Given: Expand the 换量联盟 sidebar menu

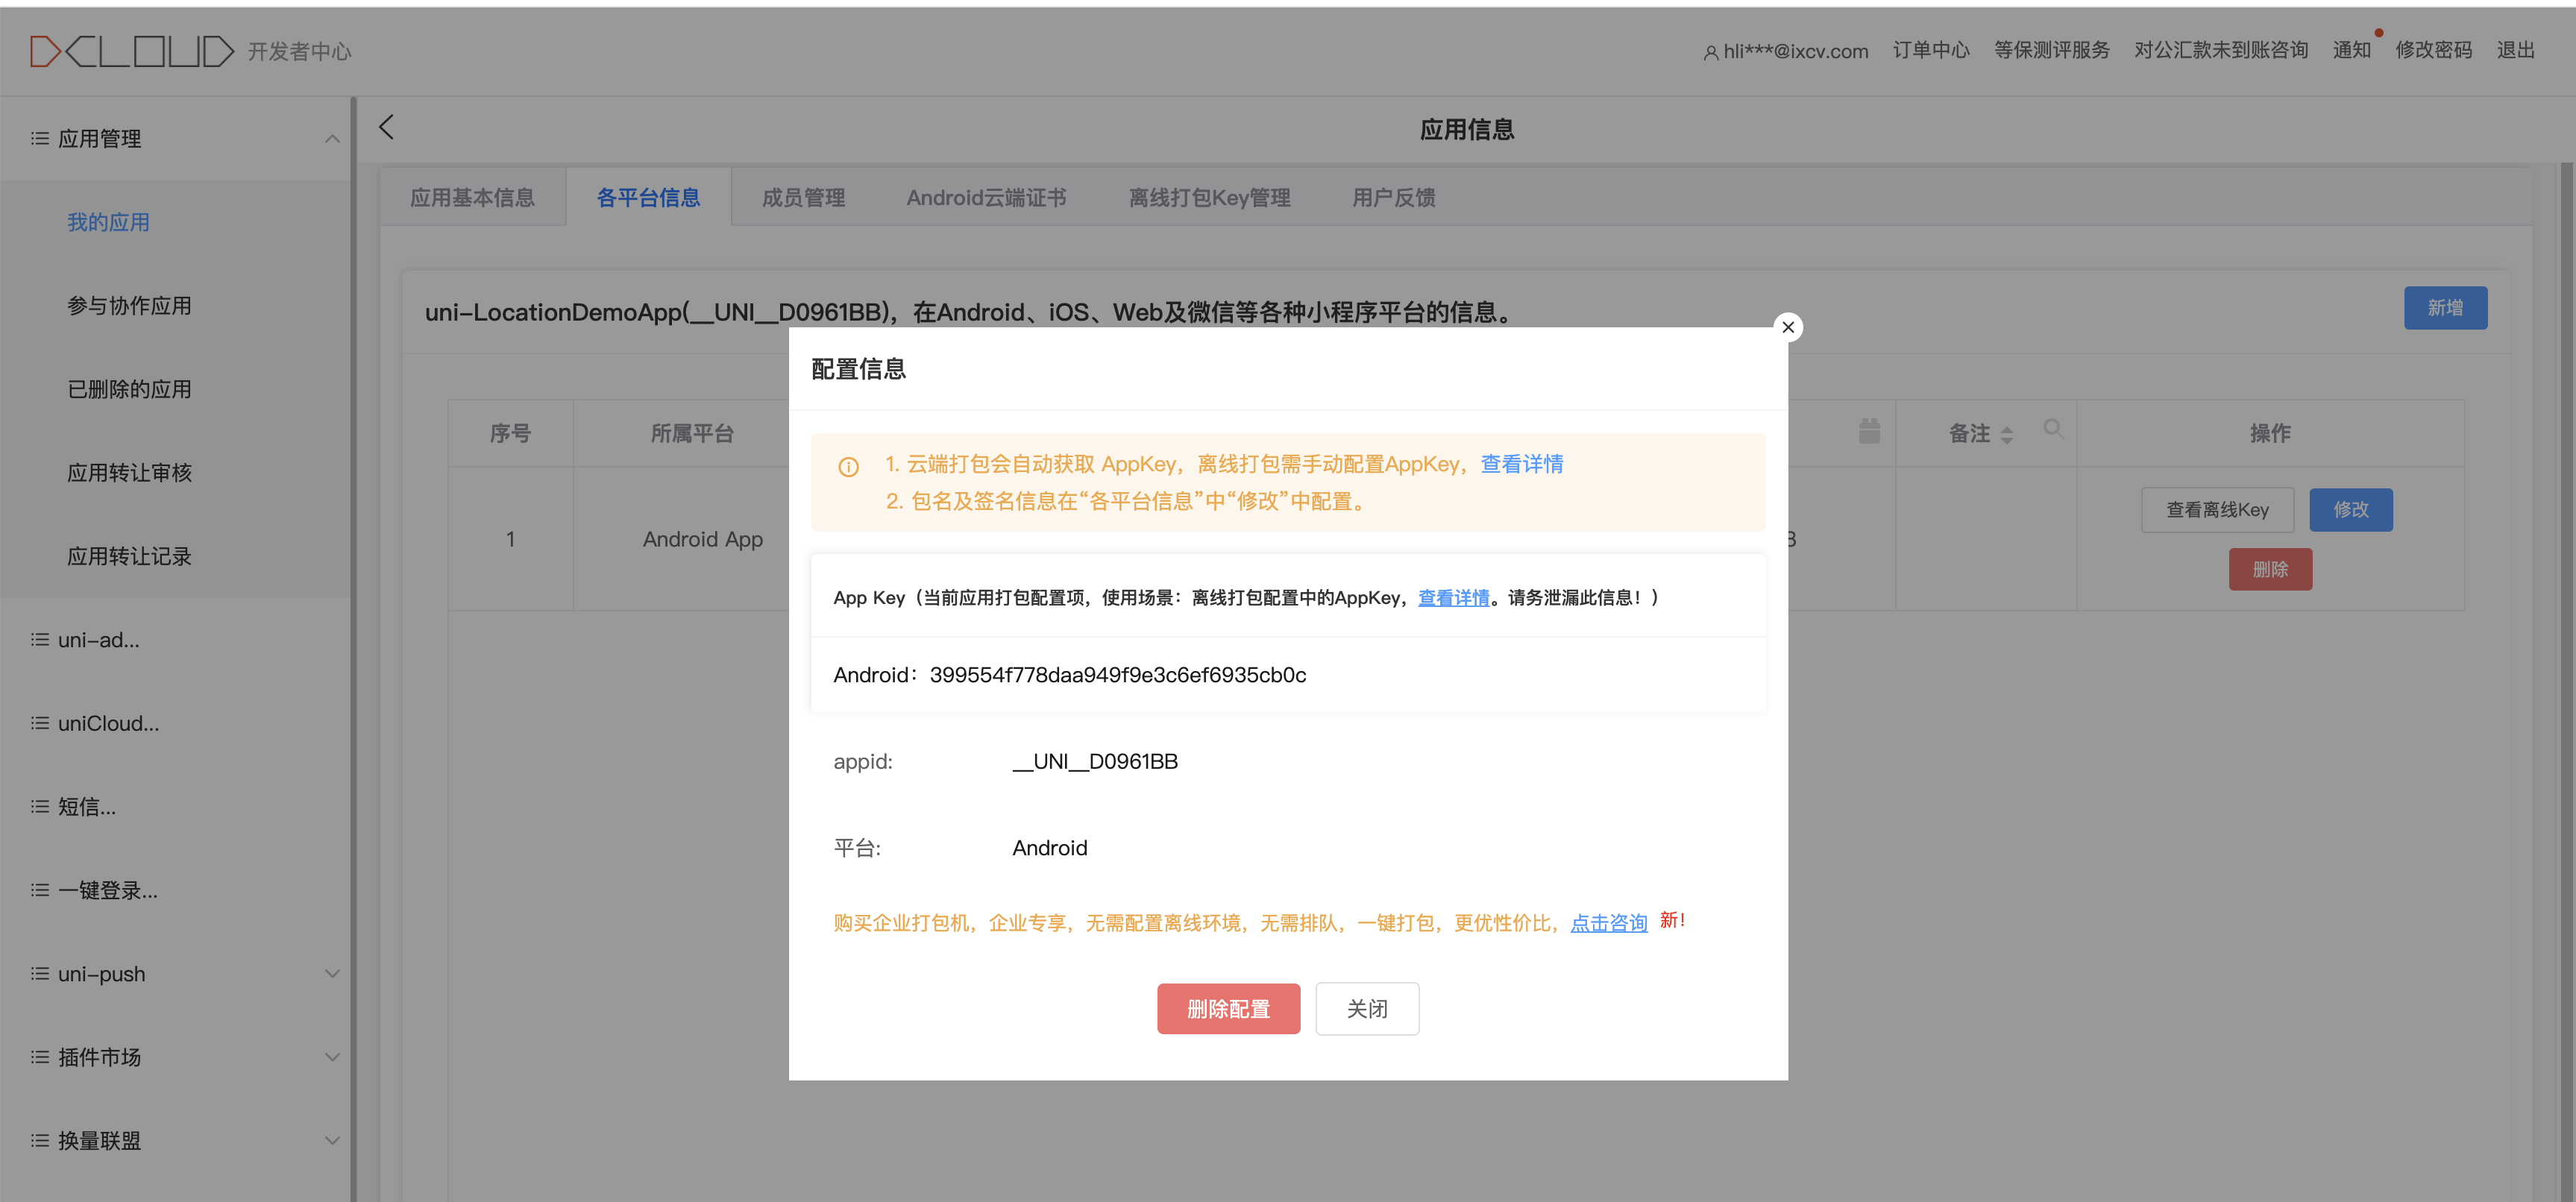Looking at the screenshot, I should pos(332,1140).
